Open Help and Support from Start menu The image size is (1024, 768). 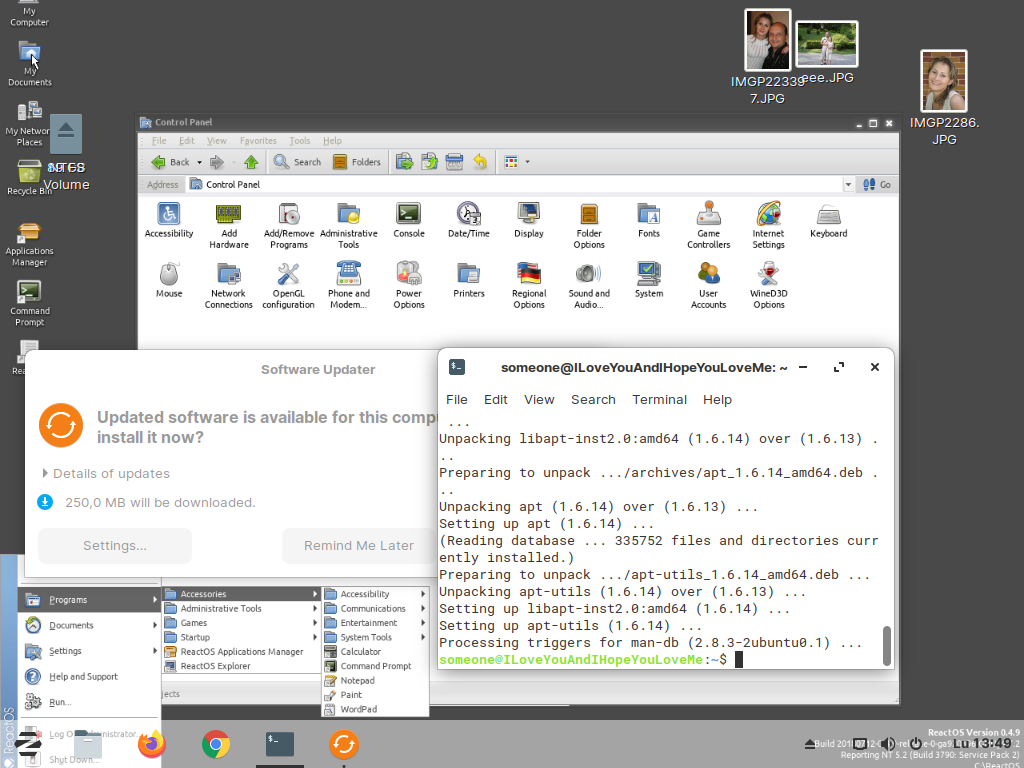(89, 676)
